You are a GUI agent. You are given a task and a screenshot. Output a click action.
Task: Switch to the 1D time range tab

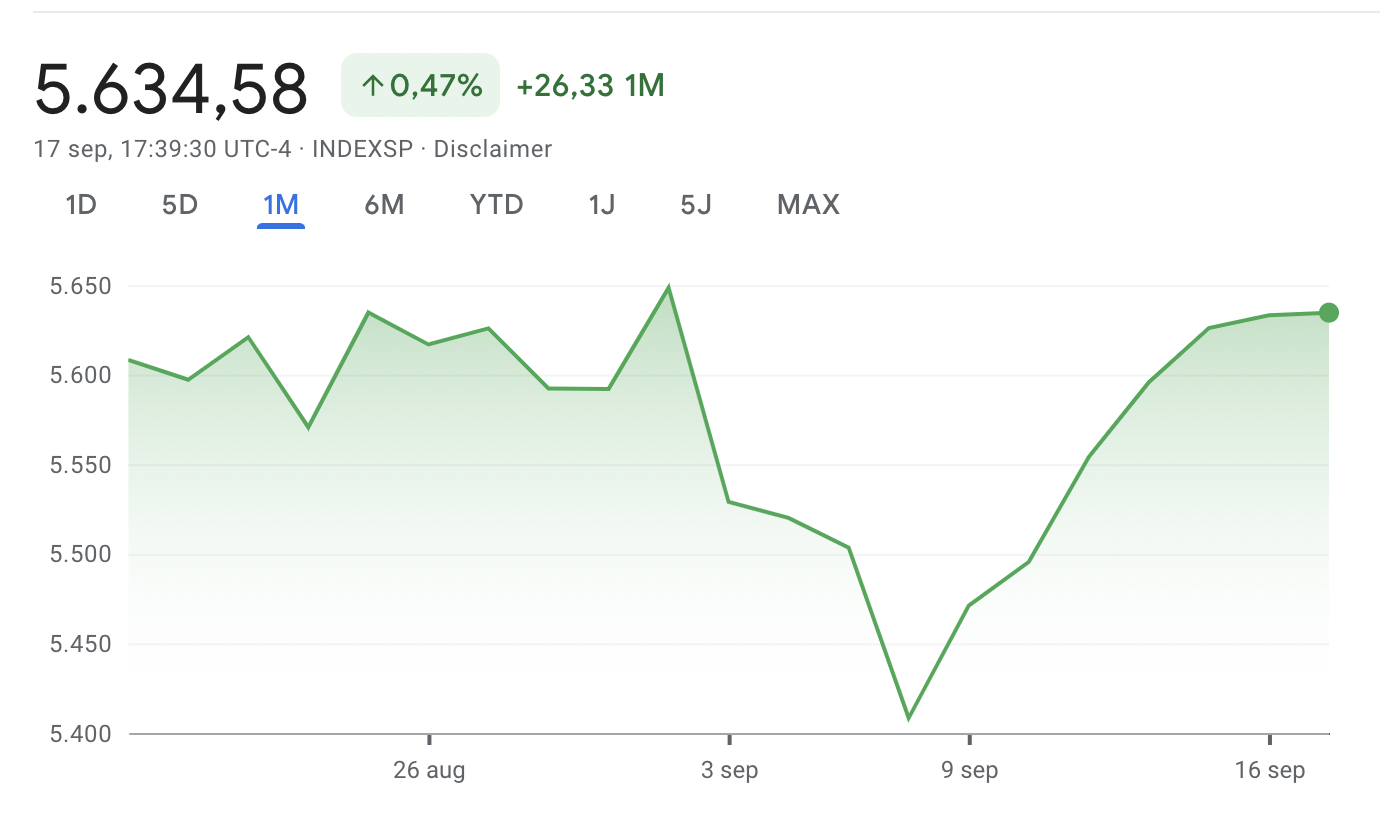pyautogui.click(x=80, y=205)
